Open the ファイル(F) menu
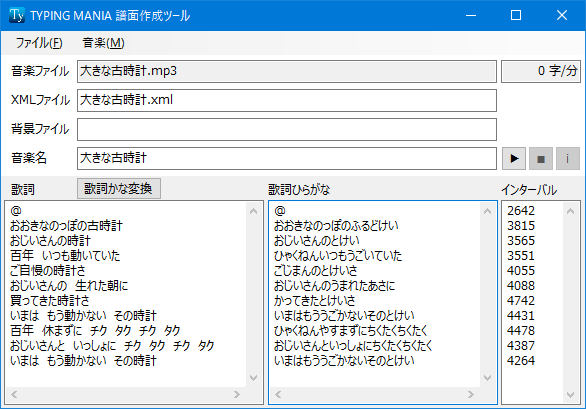 pos(39,43)
